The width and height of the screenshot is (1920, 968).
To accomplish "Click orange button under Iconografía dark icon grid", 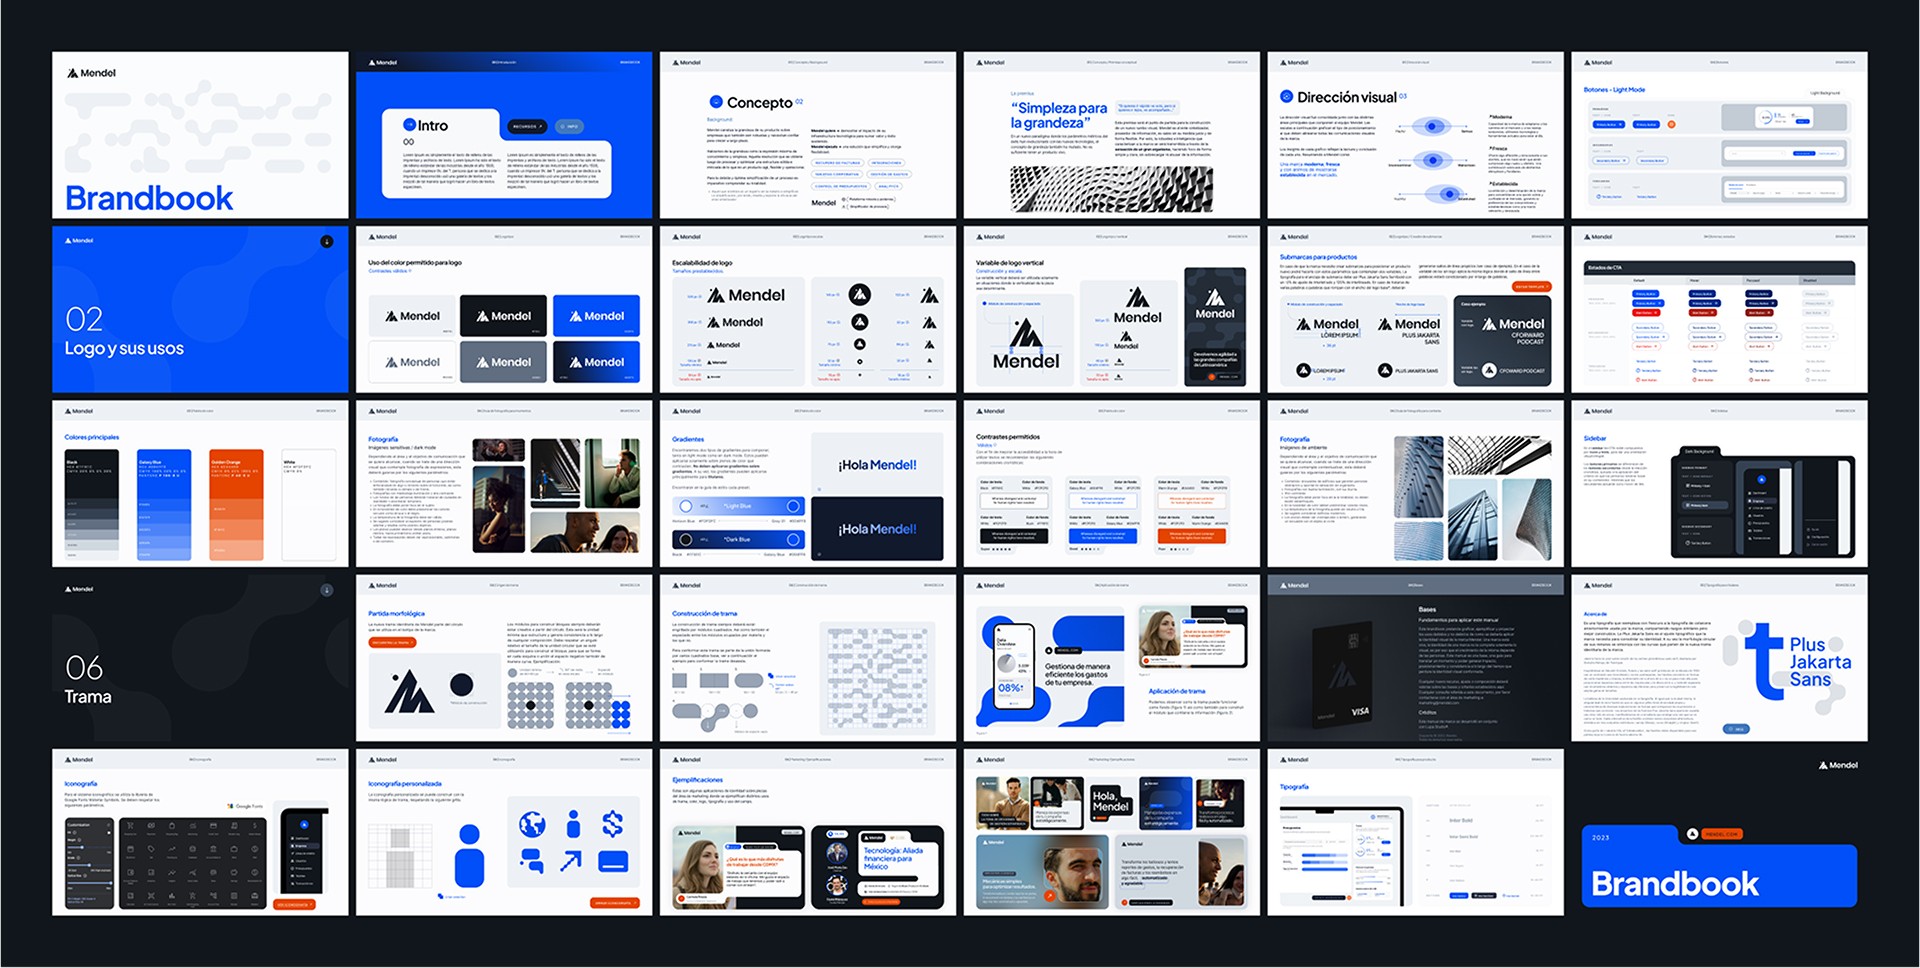I will pos(294,904).
